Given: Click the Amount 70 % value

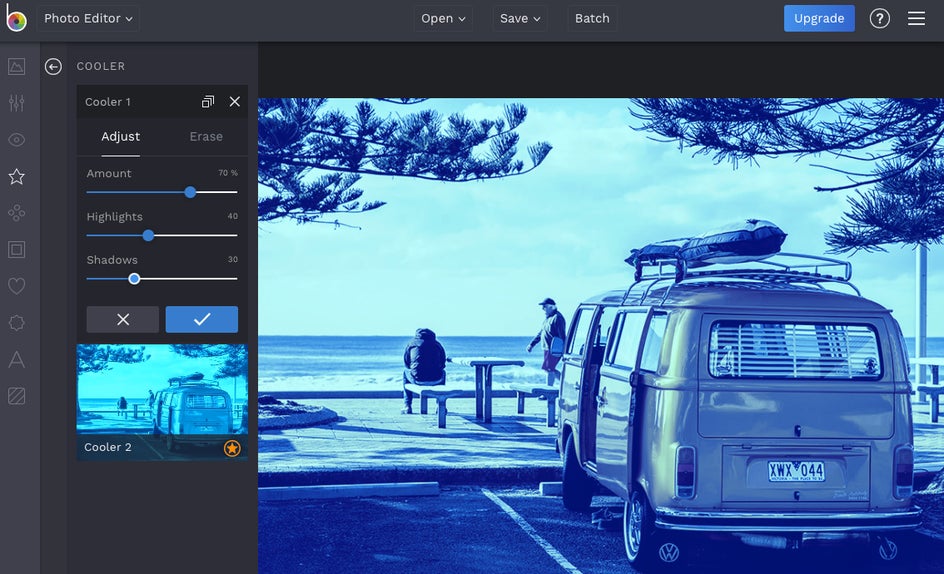Looking at the screenshot, I should (228, 173).
